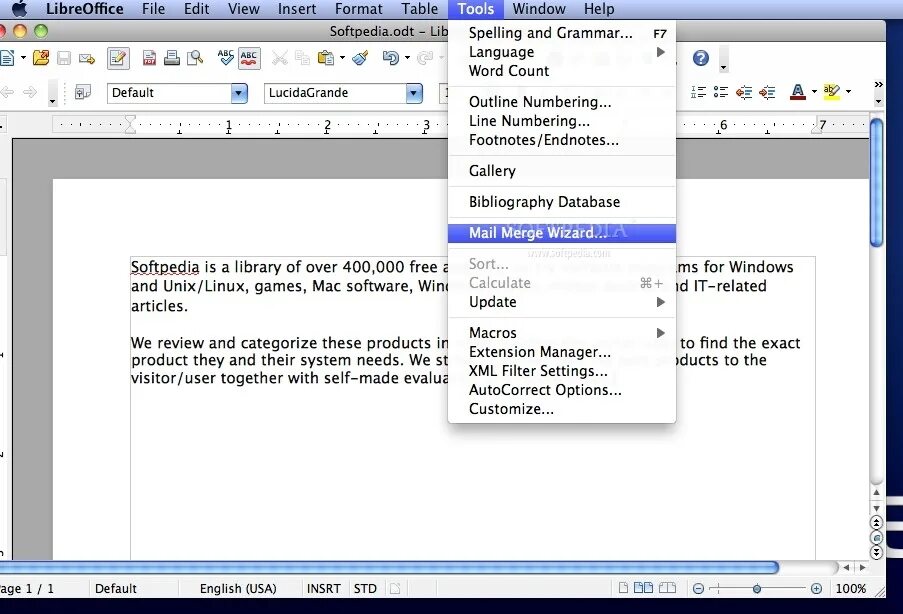Open AutoCorrect Options
Screen dimensions: 903x614
coord(561,390)
